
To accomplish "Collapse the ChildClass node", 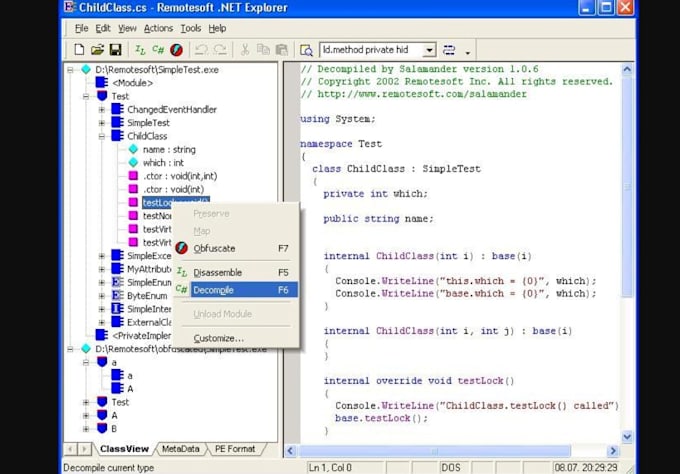I will point(101,136).
